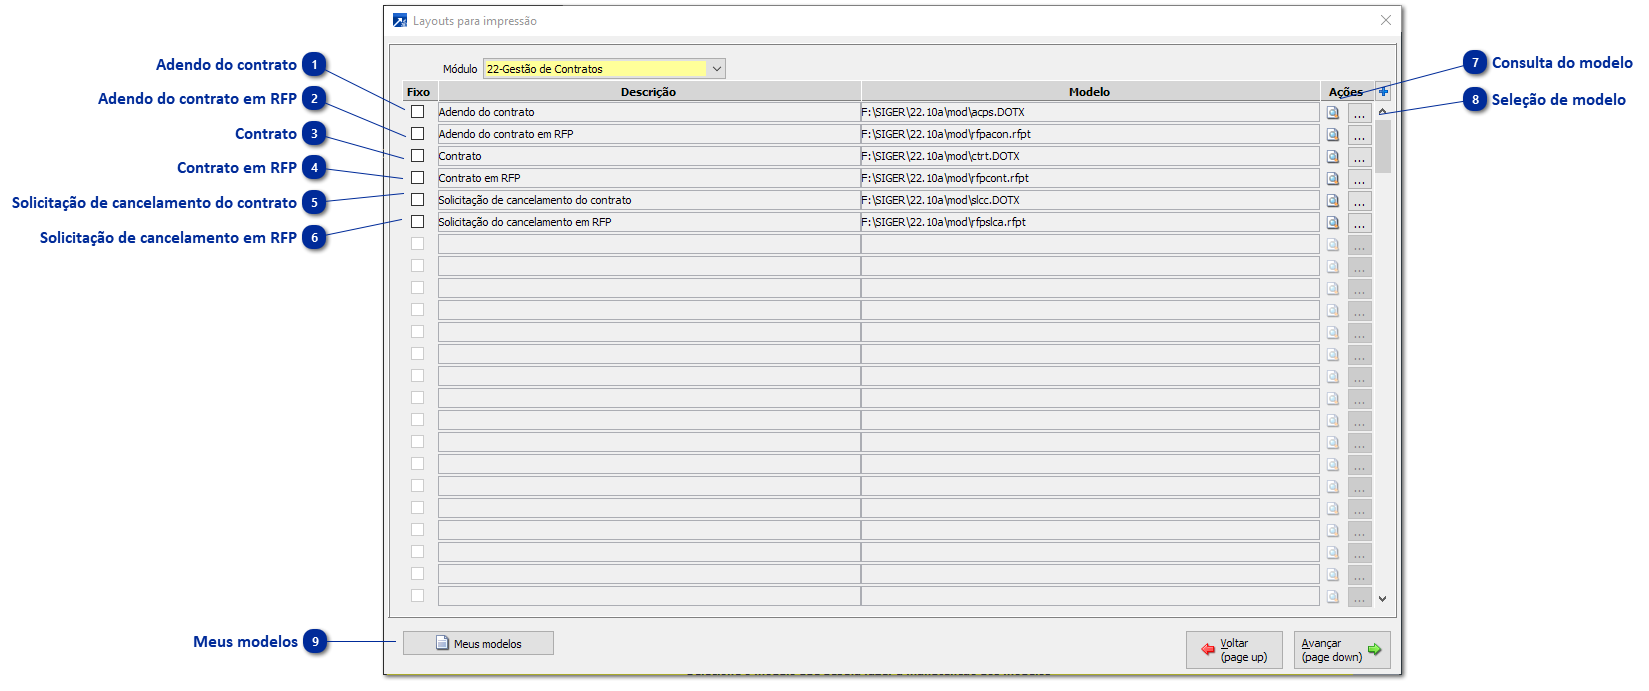Image resolution: width=1649 pixels, height=691 pixels.
Task: Click the Meus modelos button
Action: tap(478, 643)
